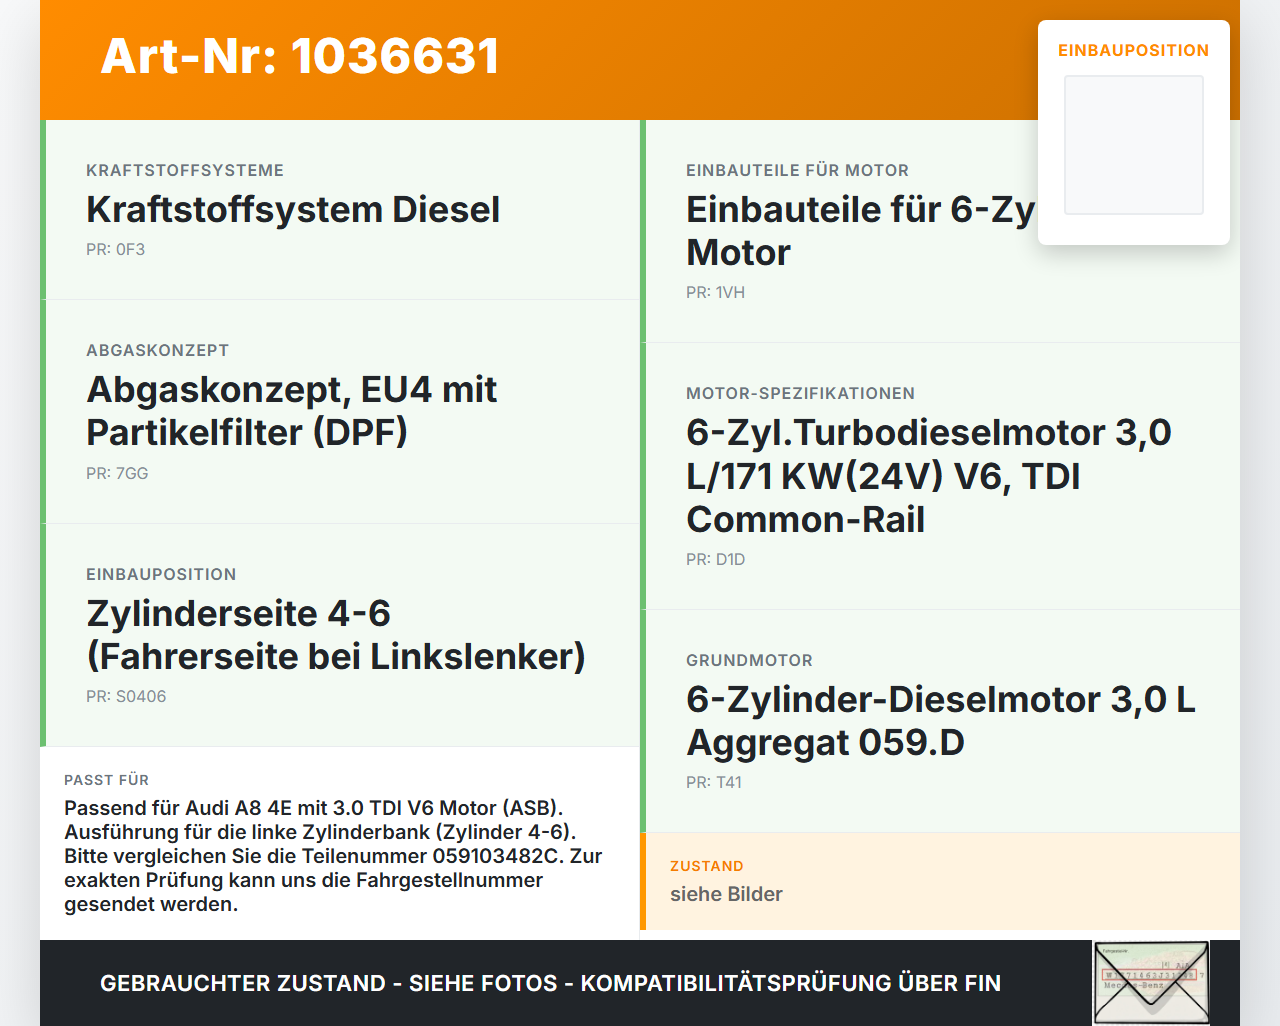The height and width of the screenshot is (1026, 1280).
Task: Click the 'PR: S0406' code
Action: pos(126,697)
